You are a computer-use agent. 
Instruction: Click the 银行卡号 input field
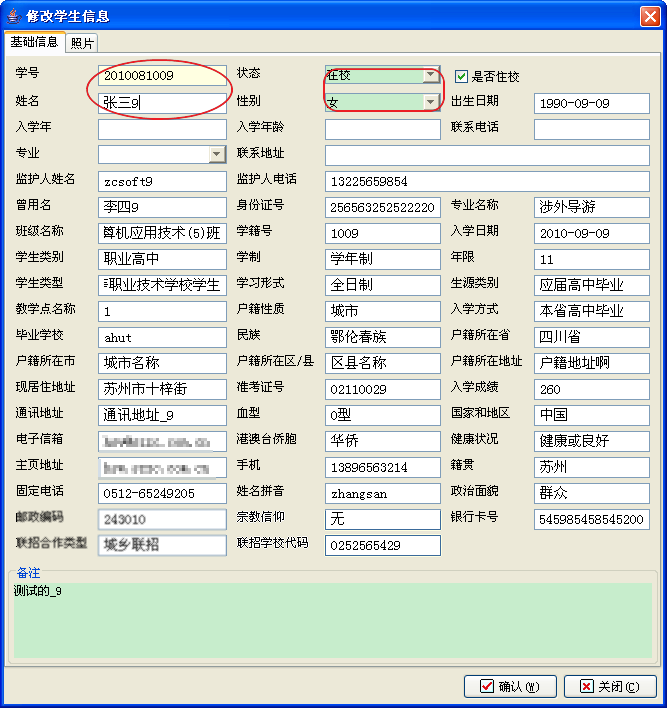coord(592,520)
